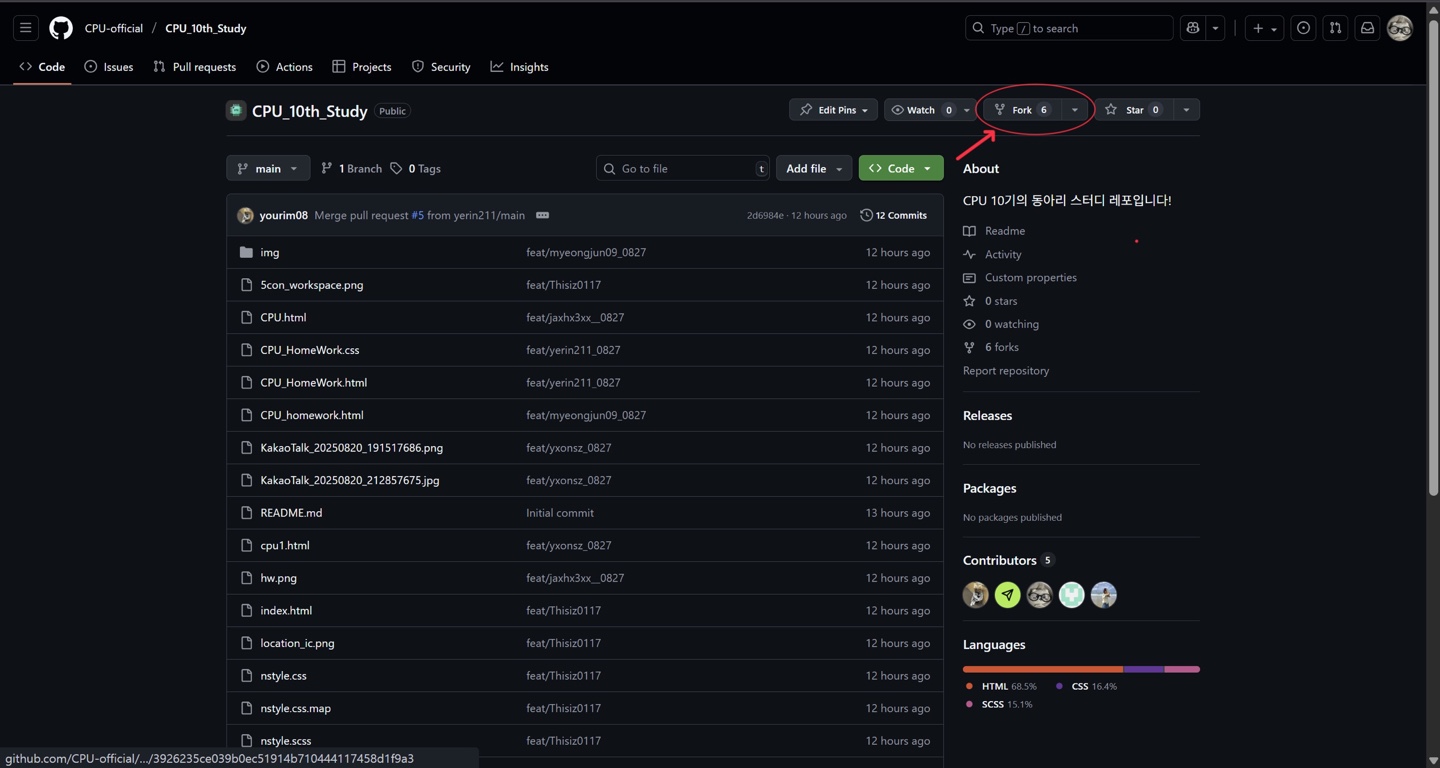View the 0 stars link
This screenshot has height=768, width=1440.
[990, 301]
